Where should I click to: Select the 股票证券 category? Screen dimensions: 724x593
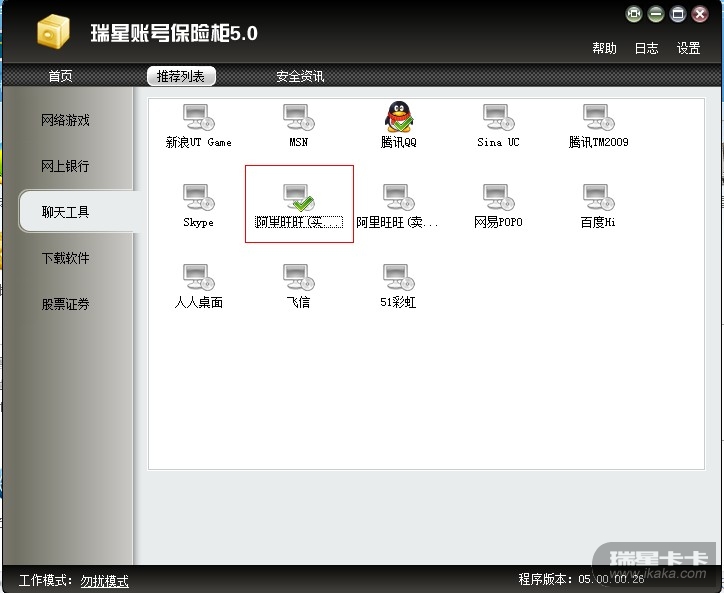(65, 304)
